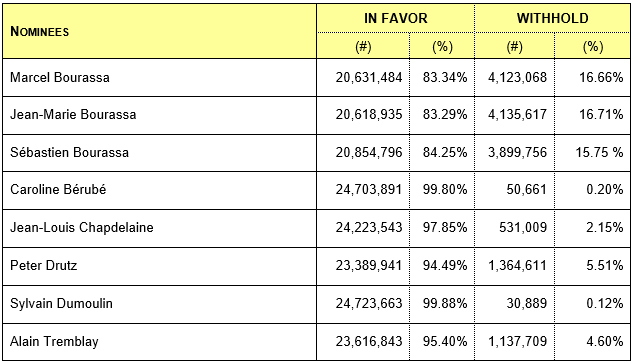
Task: Select the Sylvain Dumoulin name cell
Action: [x=159, y=304]
